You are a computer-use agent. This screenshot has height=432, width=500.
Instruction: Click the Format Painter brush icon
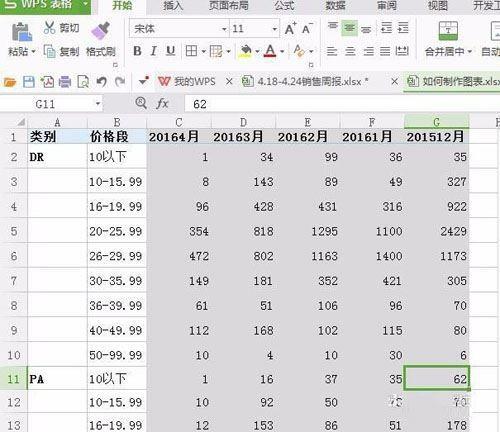(101, 30)
